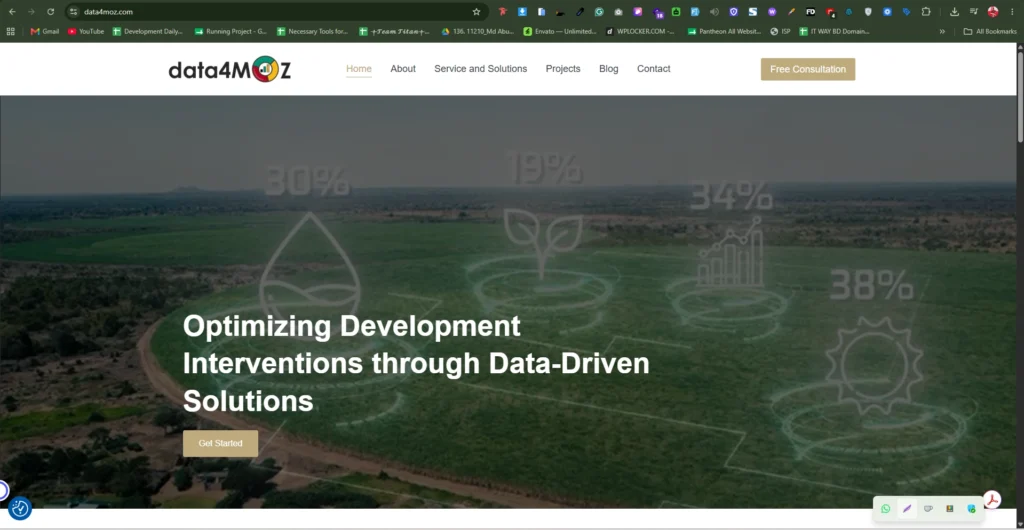Open the Grammarly extension icon

coord(599,12)
